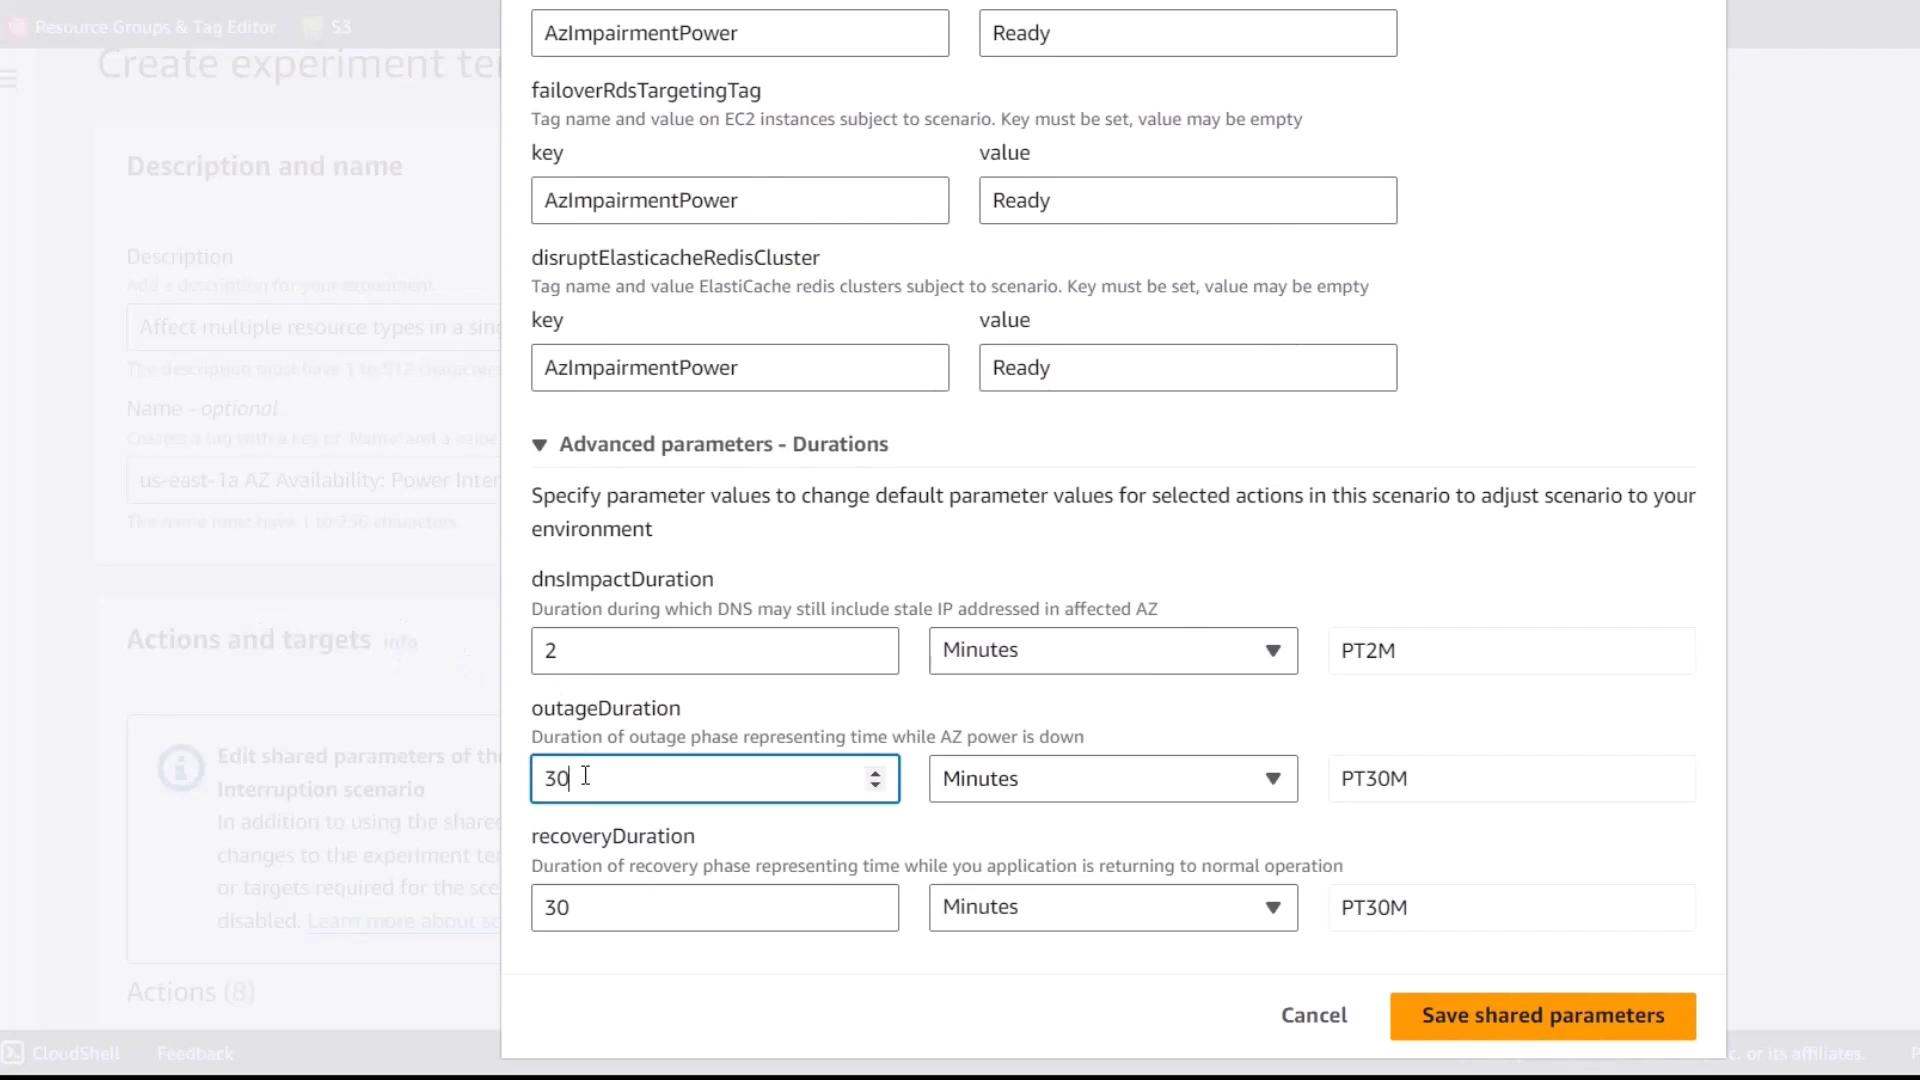The width and height of the screenshot is (1920, 1080).
Task: Click outageDuration stepper arrows
Action: pos(875,779)
